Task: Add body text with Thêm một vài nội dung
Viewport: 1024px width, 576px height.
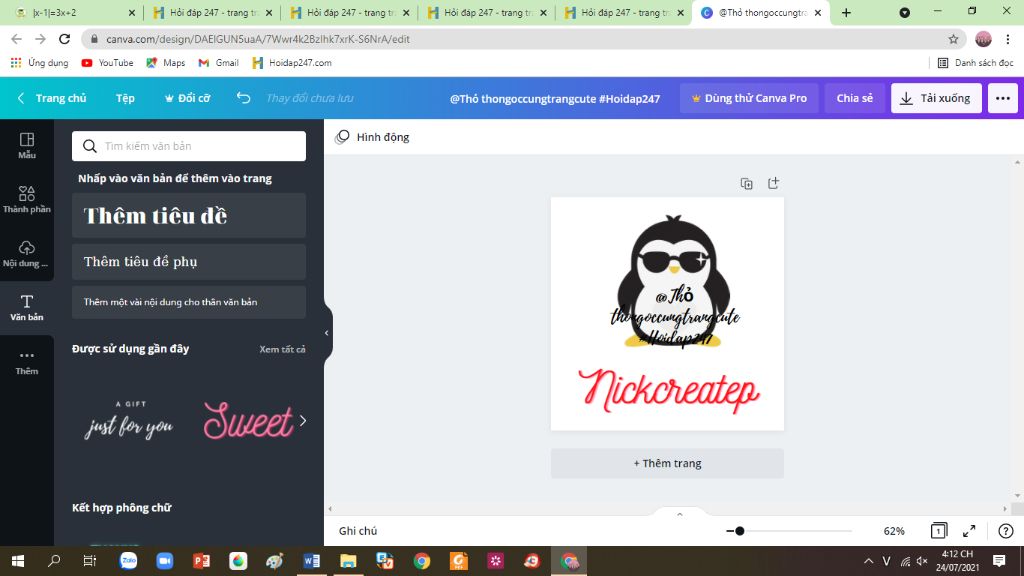Action: point(189,302)
